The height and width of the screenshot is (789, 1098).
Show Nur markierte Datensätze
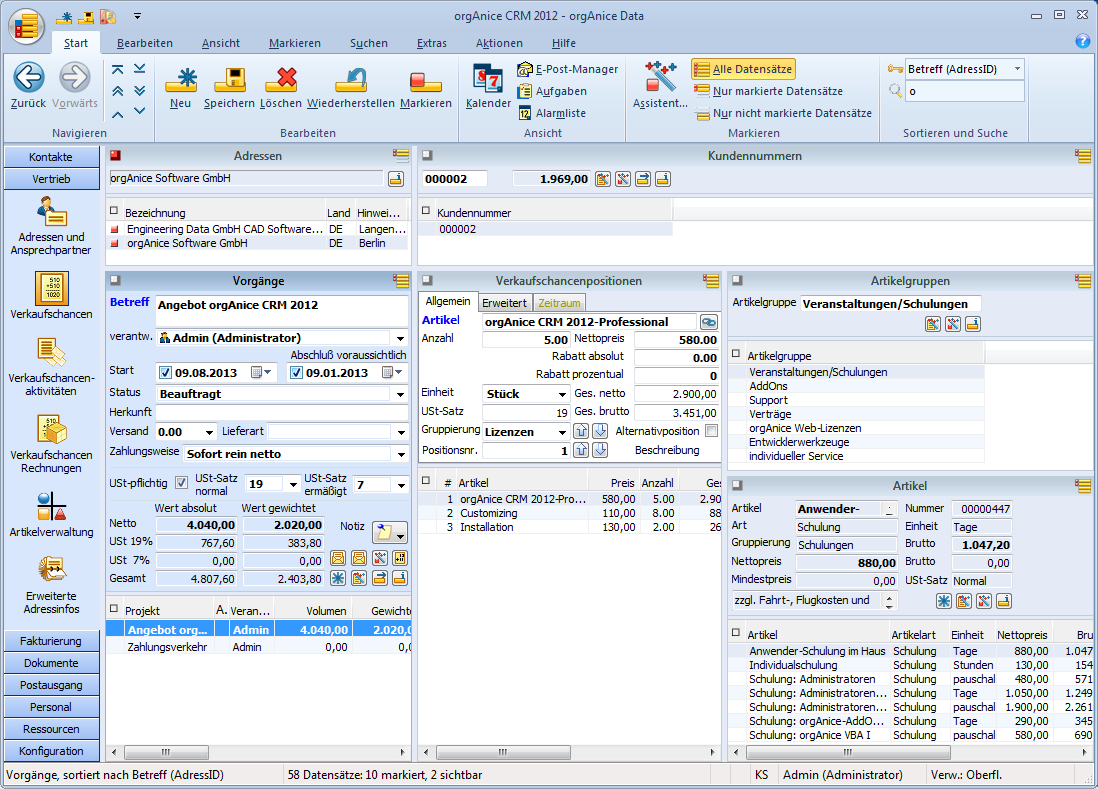click(x=768, y=91)
